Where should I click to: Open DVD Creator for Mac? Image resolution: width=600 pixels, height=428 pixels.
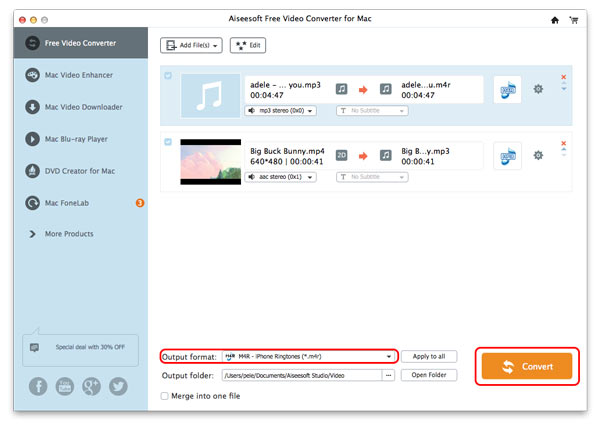coord(80,171)
